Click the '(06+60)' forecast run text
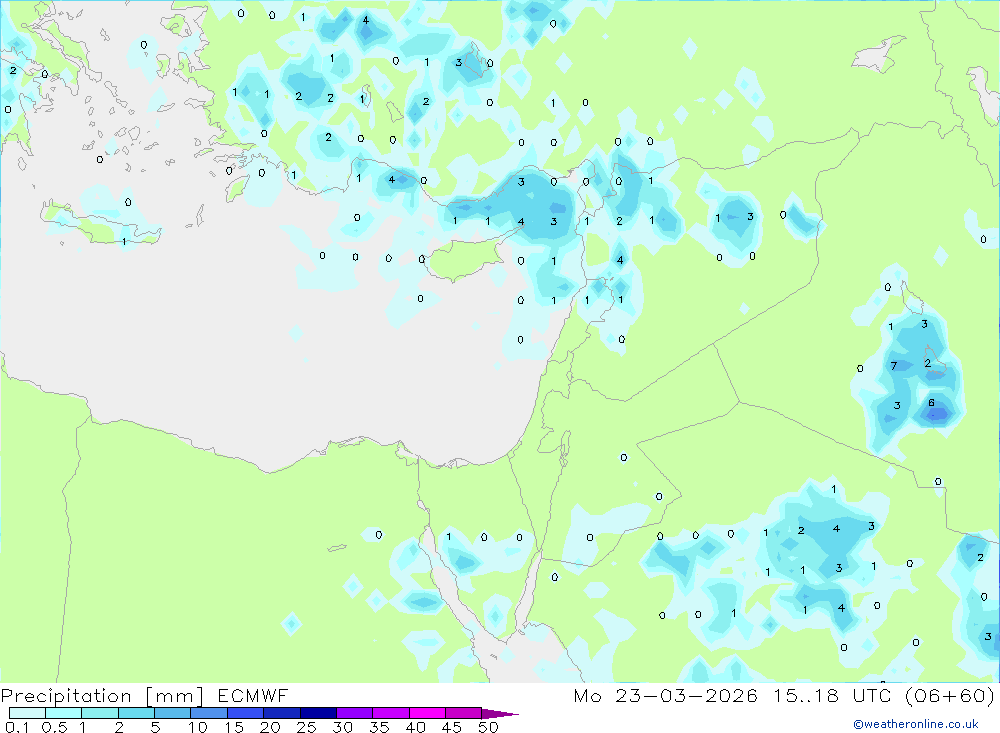Screen dimensions: 1000x733 tap(950, 696)
